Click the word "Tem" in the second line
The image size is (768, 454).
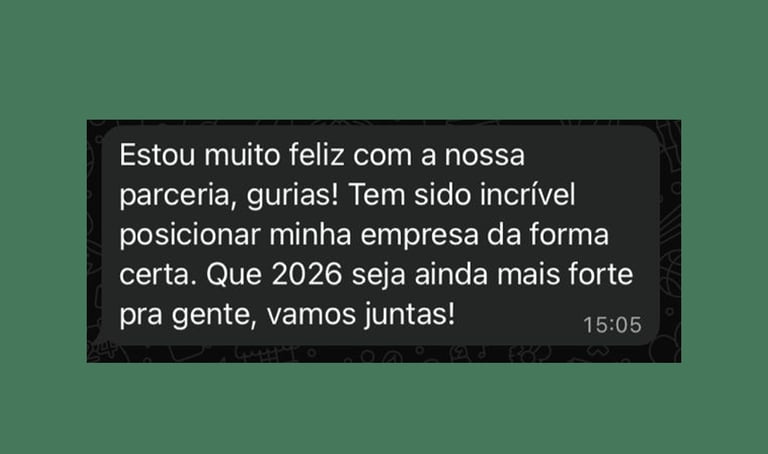click(x=376, y=195)
